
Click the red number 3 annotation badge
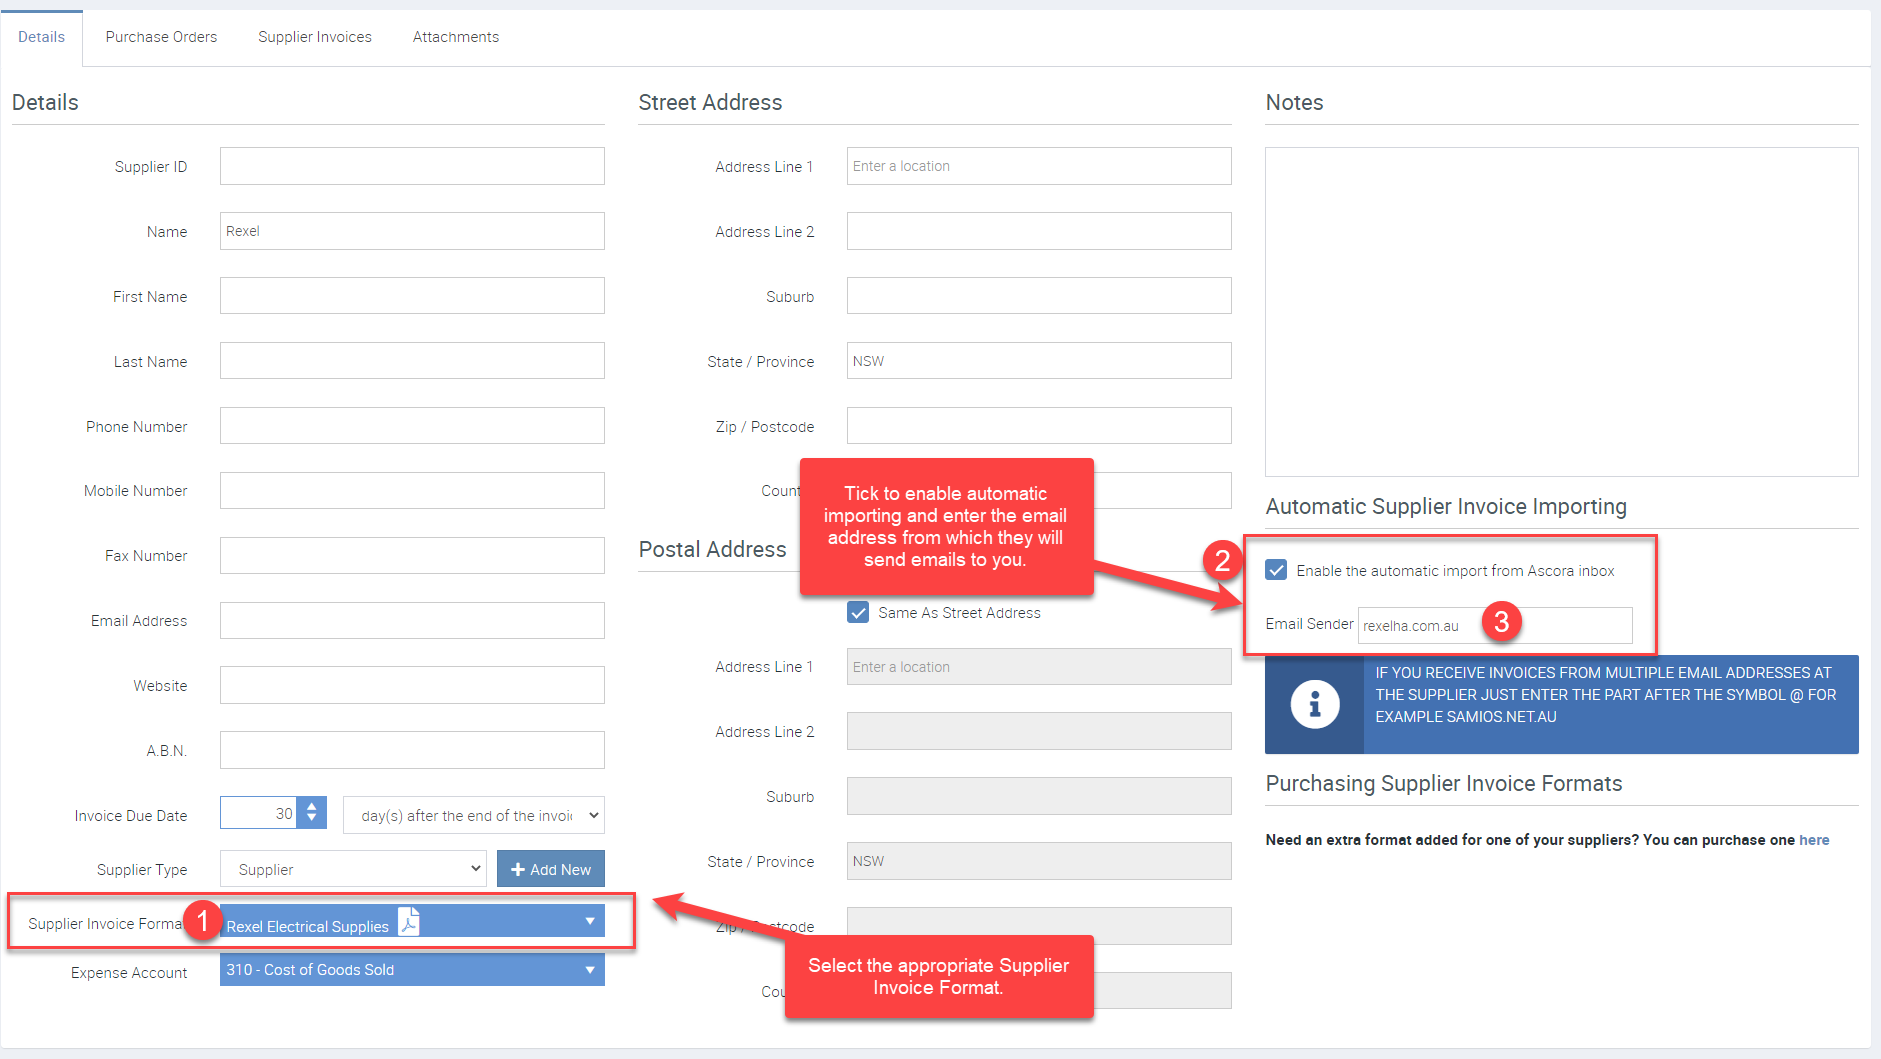pos(1501,622)
